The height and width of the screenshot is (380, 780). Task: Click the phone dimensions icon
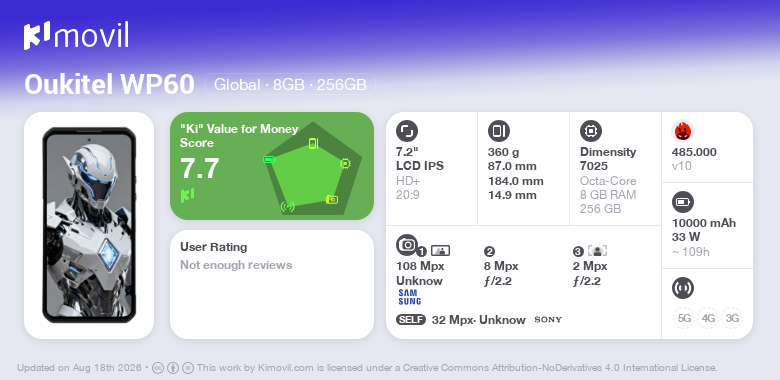point(499,131)
